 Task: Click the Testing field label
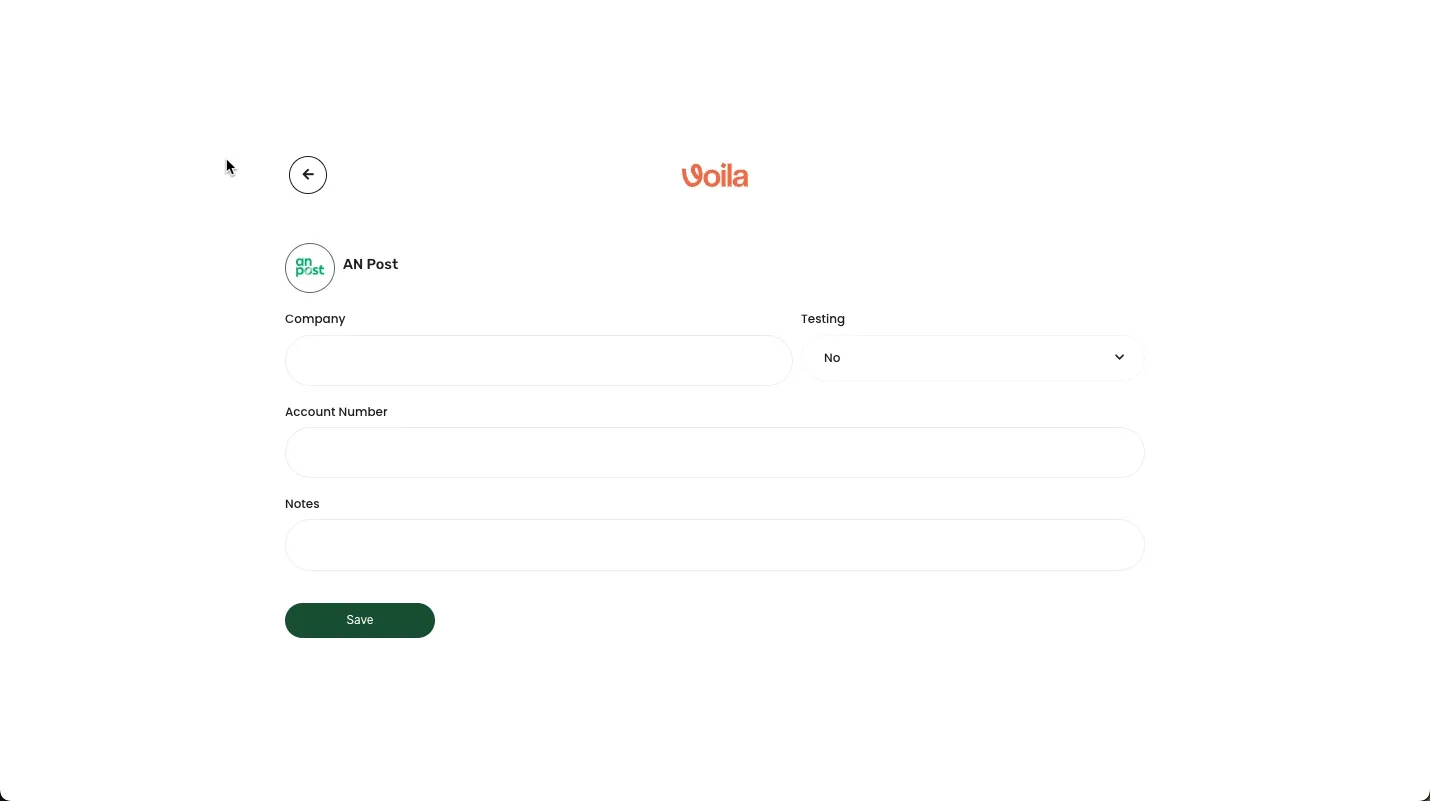pyautogui.click(x=823, y=319)
